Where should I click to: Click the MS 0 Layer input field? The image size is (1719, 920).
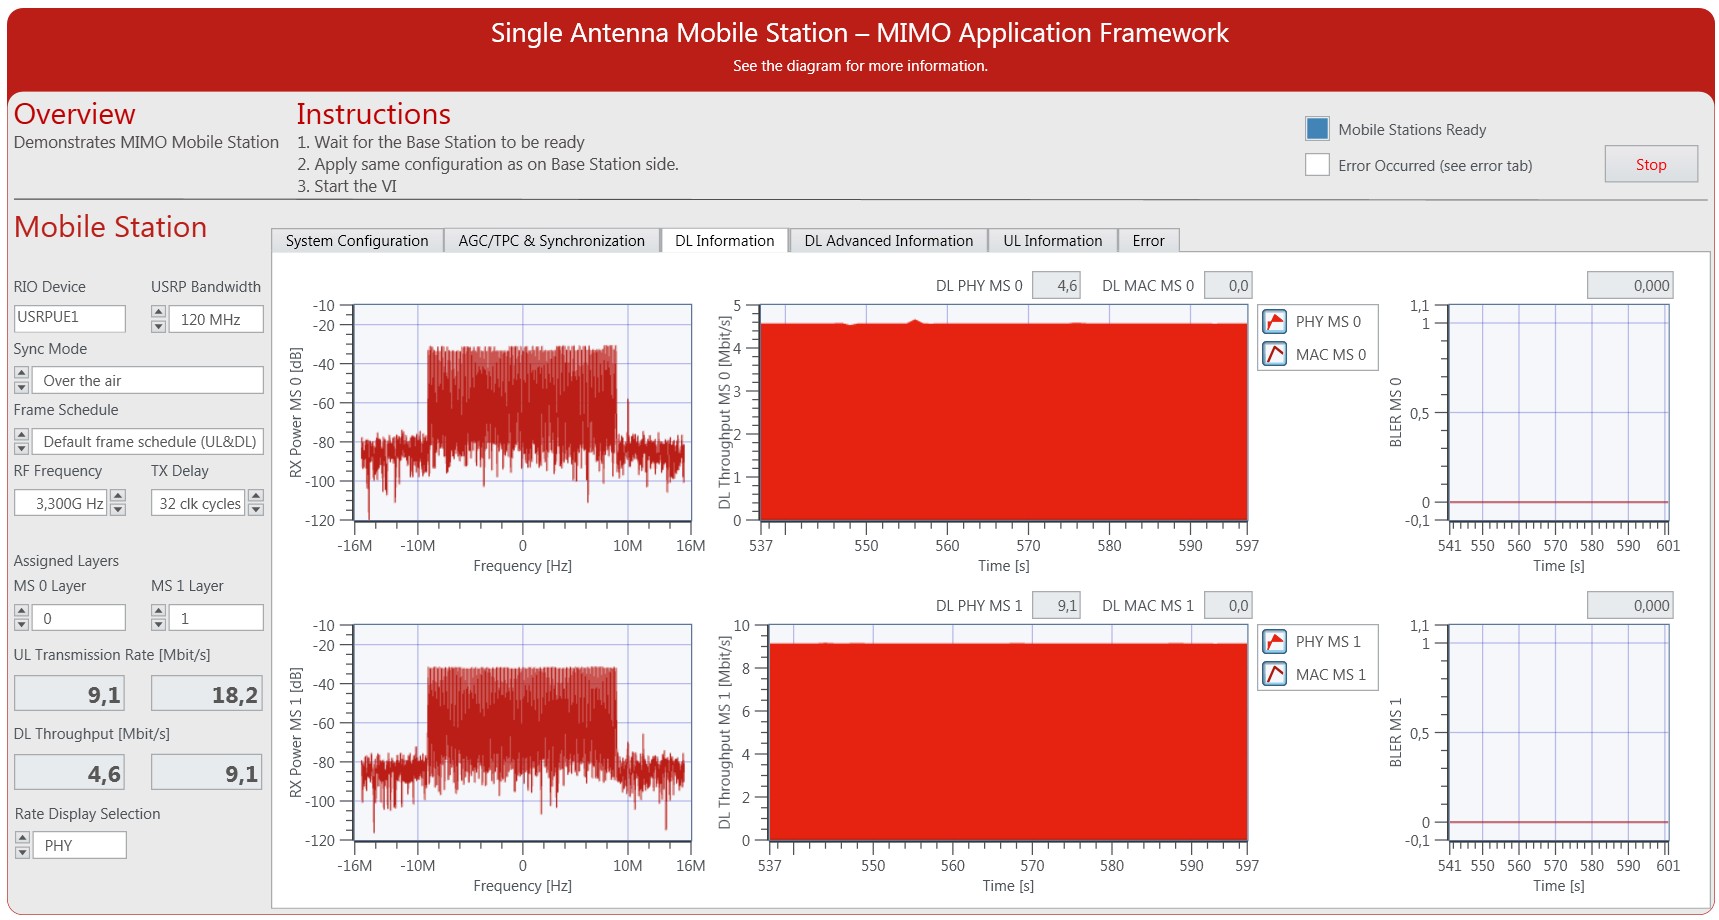(80, 617)
